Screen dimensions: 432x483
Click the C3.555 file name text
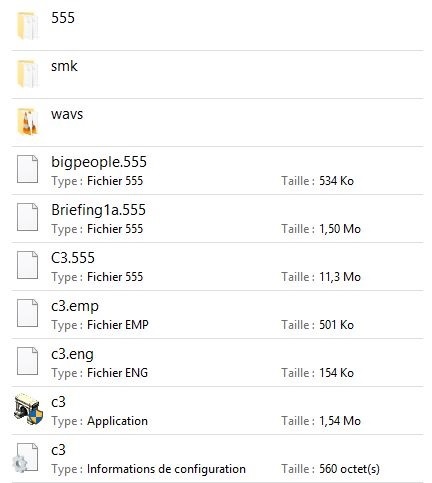click(x=73, y=258)
